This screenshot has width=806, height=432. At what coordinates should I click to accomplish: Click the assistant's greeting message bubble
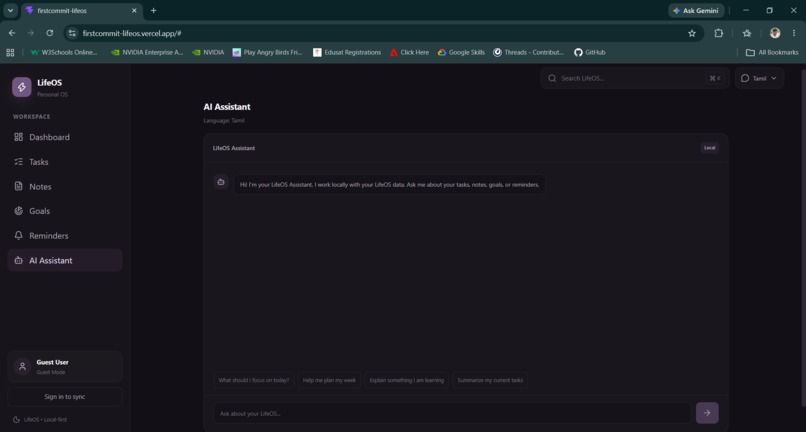point(389,184)
